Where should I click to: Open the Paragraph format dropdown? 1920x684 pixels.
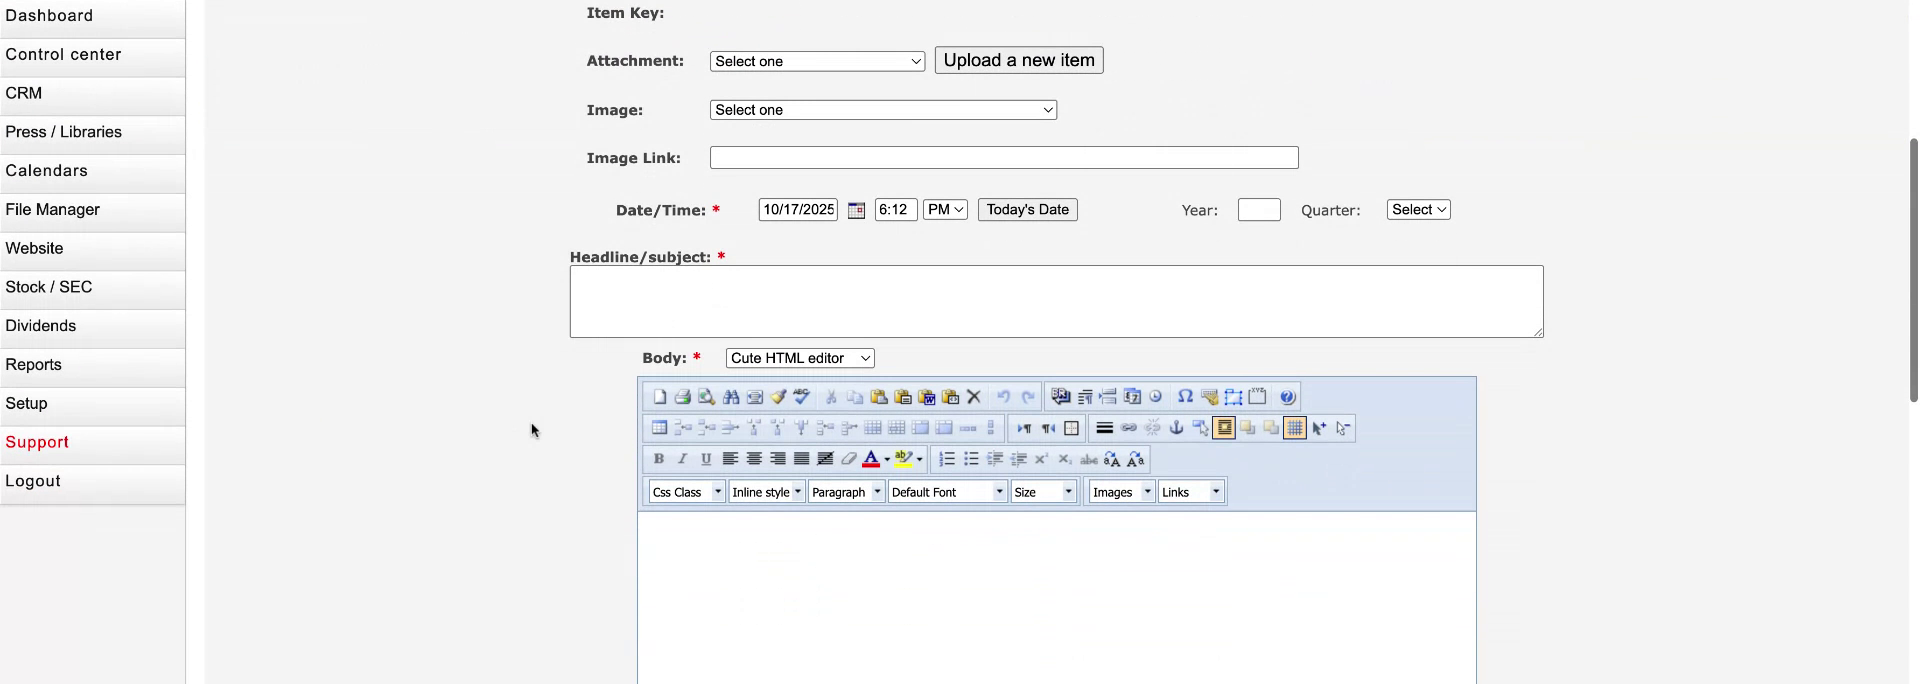tap(847, 492)
